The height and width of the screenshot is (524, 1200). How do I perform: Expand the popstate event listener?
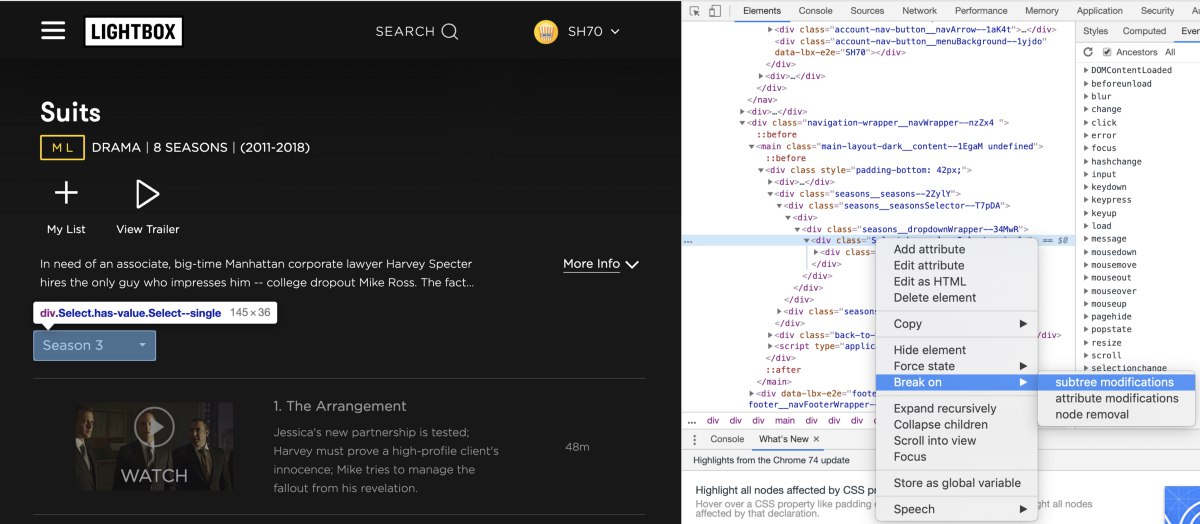click(x=1087, y=330)
